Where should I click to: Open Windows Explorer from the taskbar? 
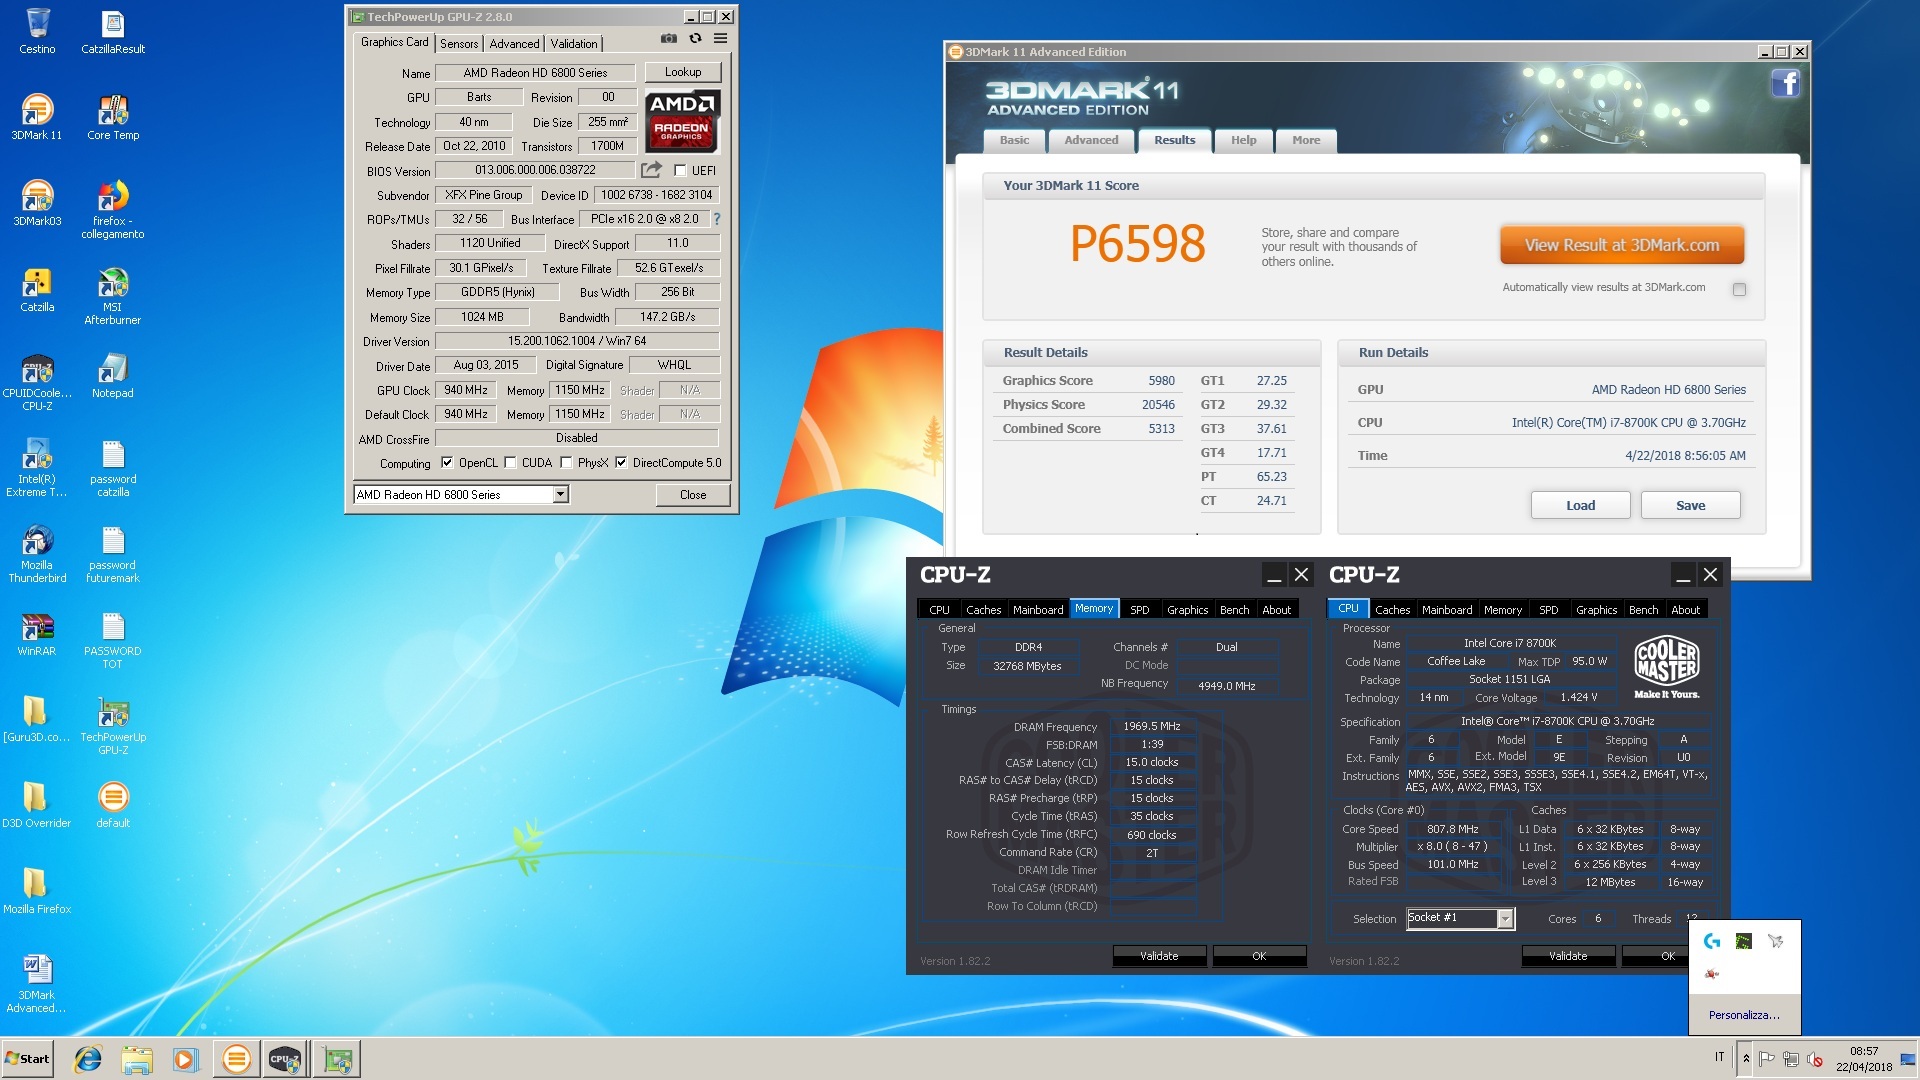[x=137, y=1059]
